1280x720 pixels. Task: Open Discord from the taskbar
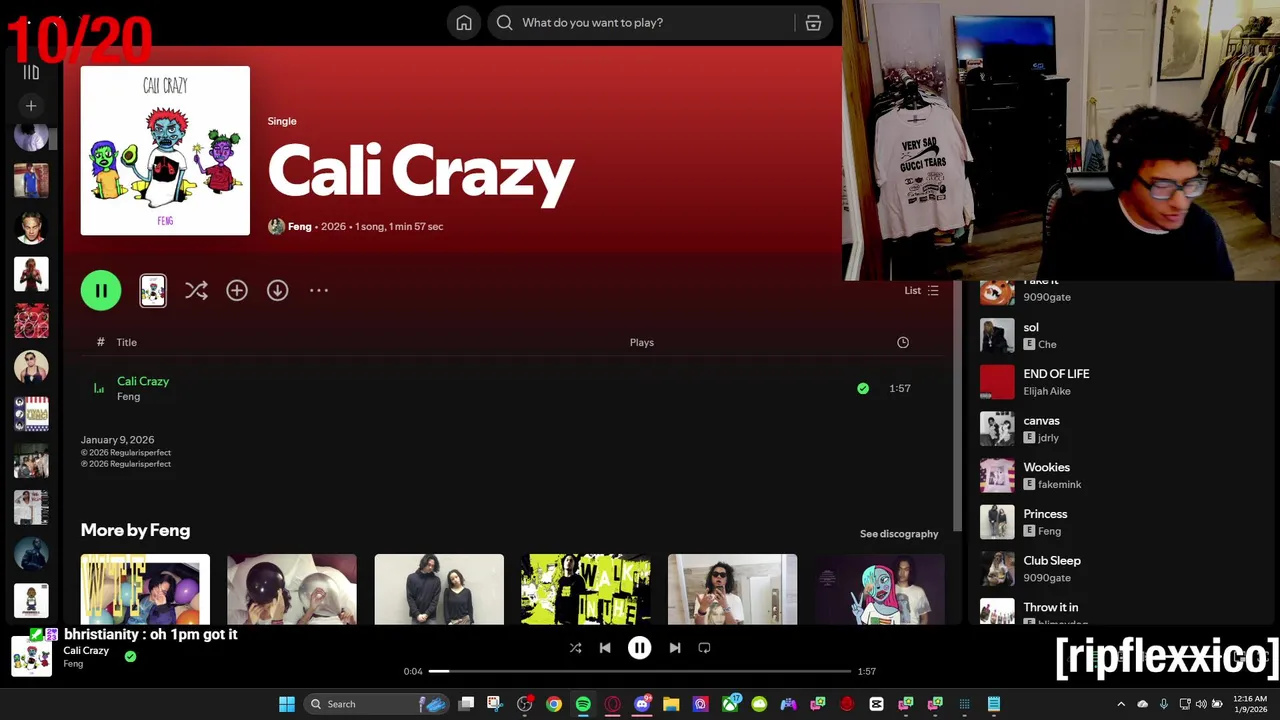642,704
